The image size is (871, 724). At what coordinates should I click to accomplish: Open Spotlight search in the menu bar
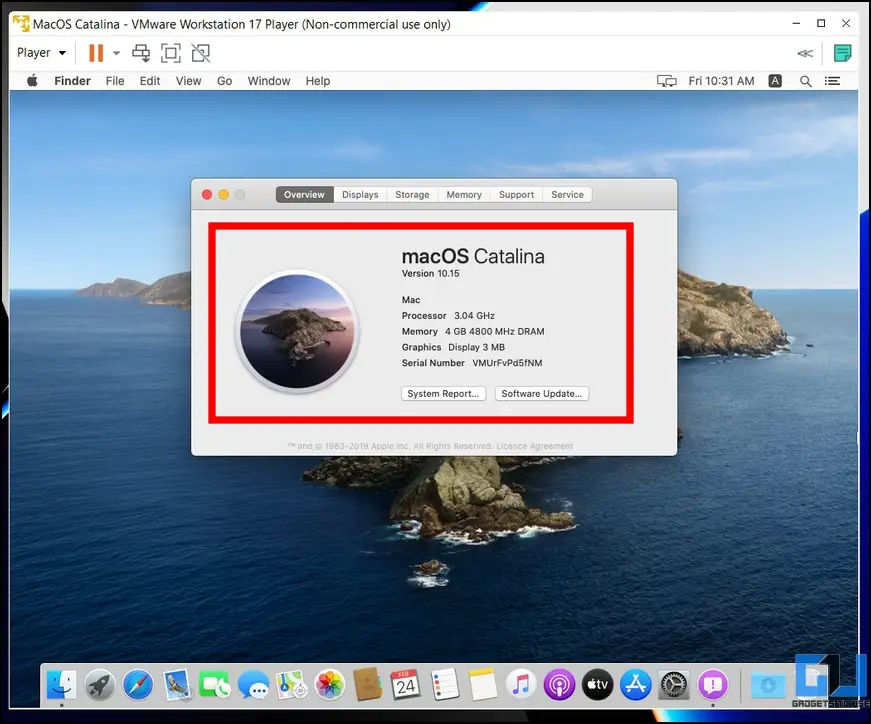(805, 81)
